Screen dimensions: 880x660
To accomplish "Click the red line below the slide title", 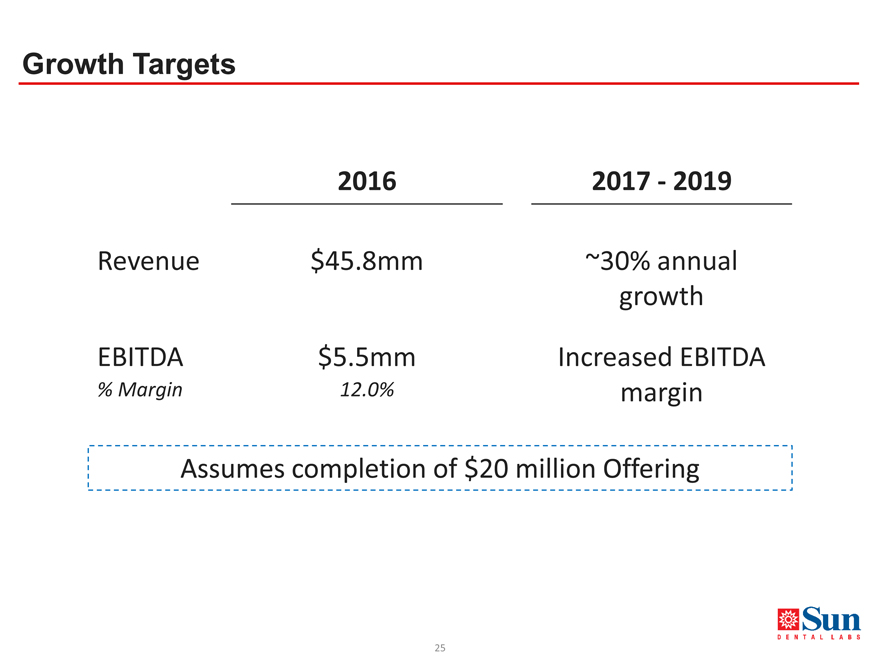I will pos(438,83).
